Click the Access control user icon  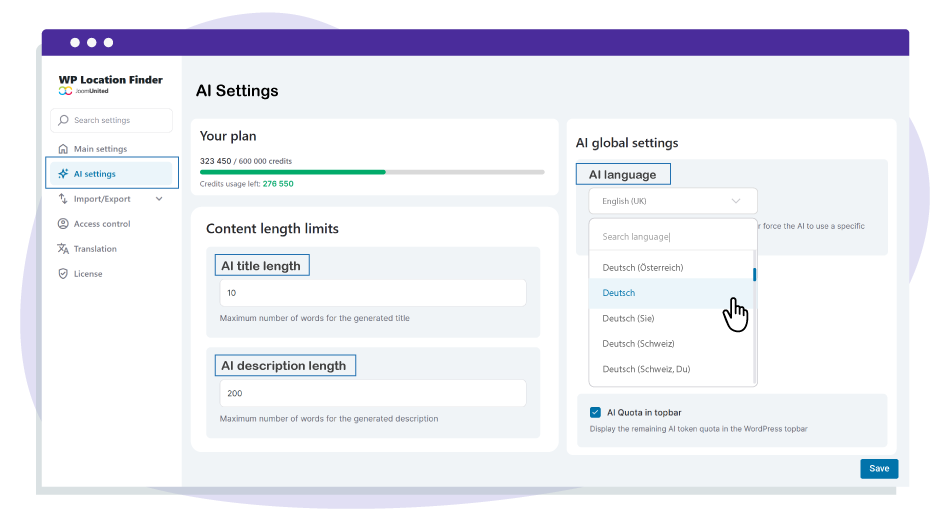pos(64,224)
